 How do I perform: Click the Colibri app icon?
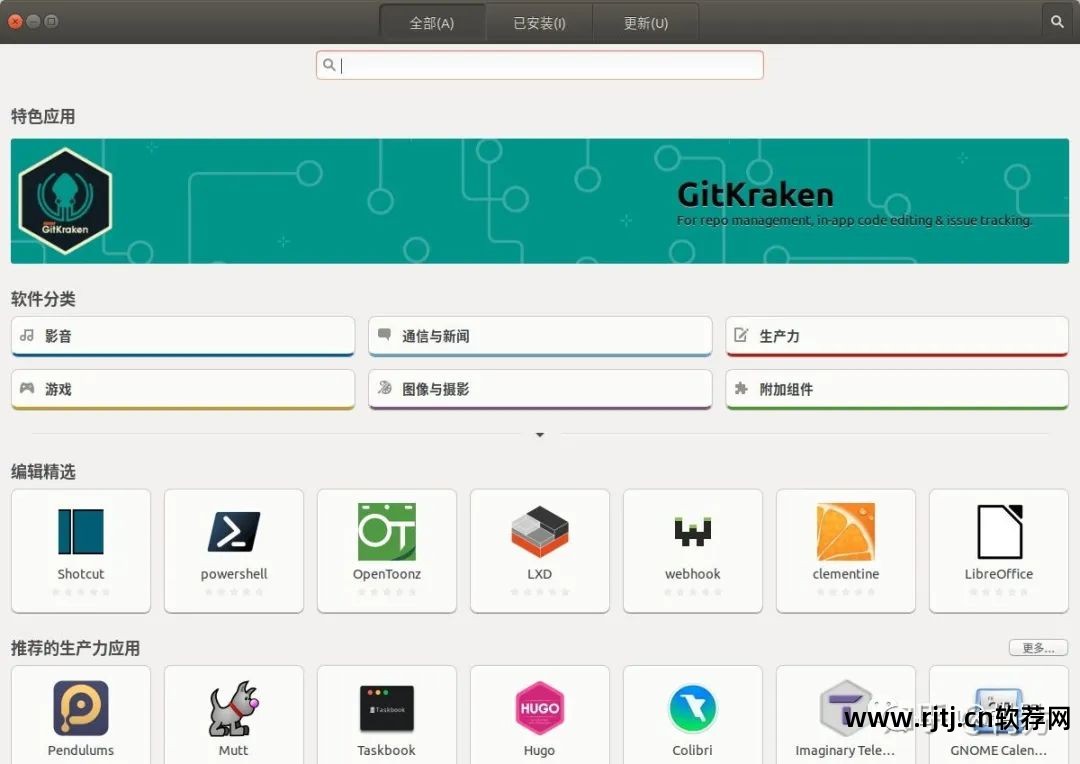tap(692, 708)
